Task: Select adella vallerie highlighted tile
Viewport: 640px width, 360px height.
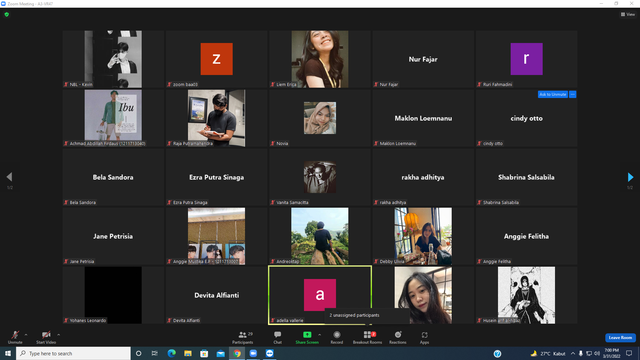Action: pyautogui.click(x=320, y=295)
